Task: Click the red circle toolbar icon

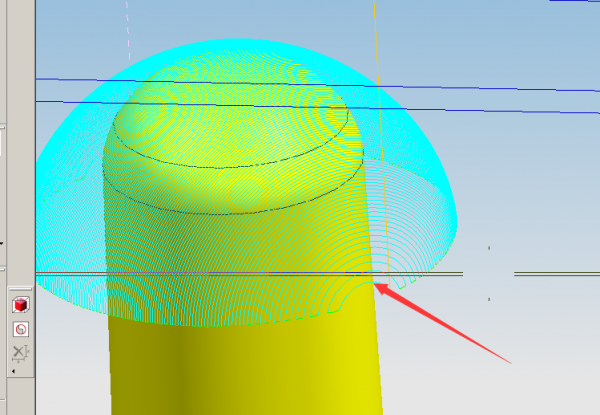Action: (x=21, y=329)
